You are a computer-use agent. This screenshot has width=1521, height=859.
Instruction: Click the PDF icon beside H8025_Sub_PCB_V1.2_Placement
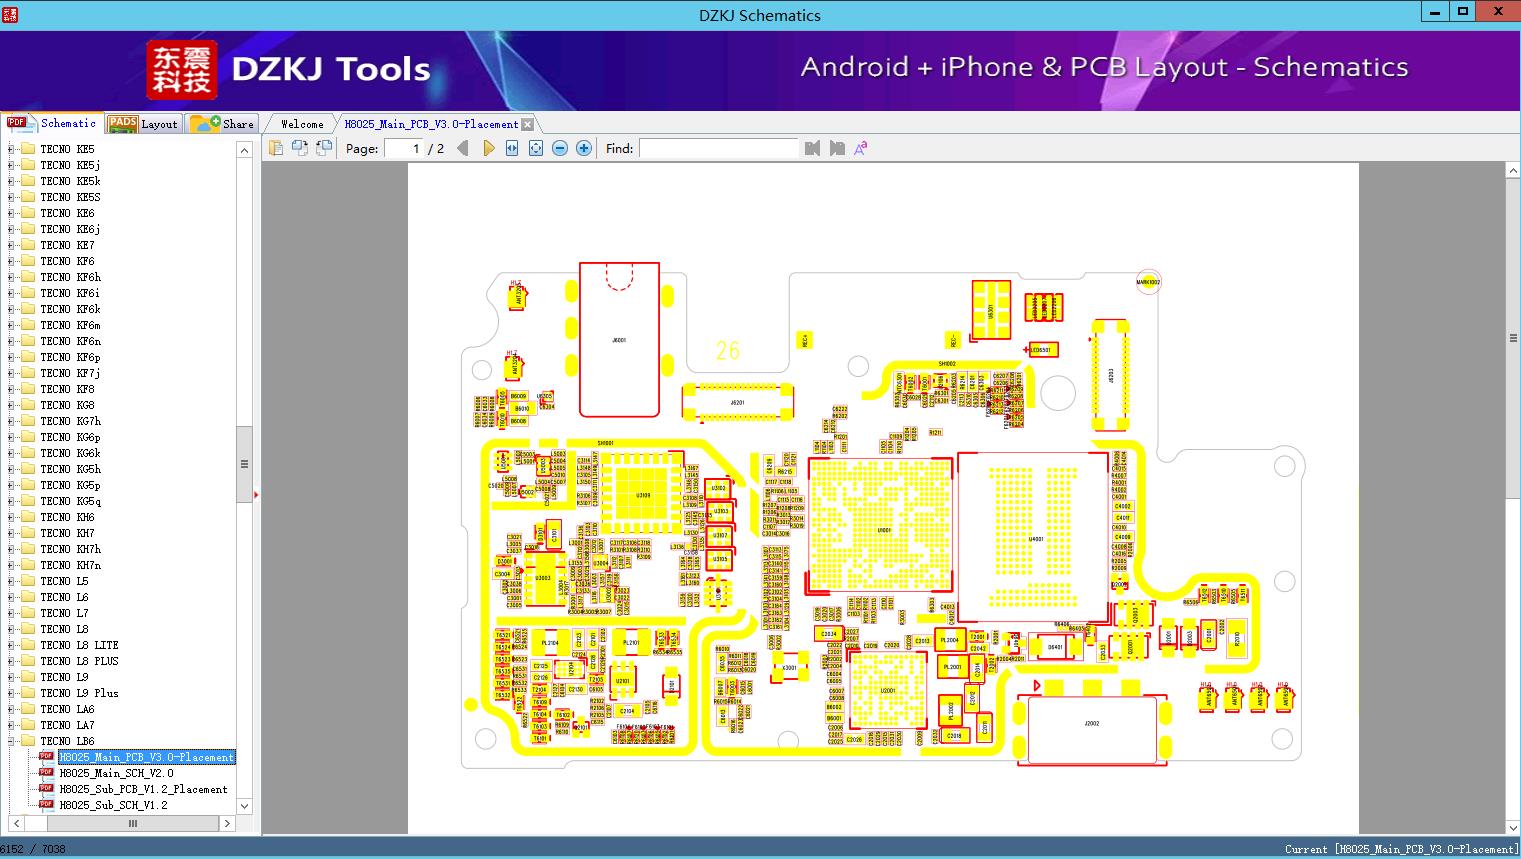click(46, 788)
